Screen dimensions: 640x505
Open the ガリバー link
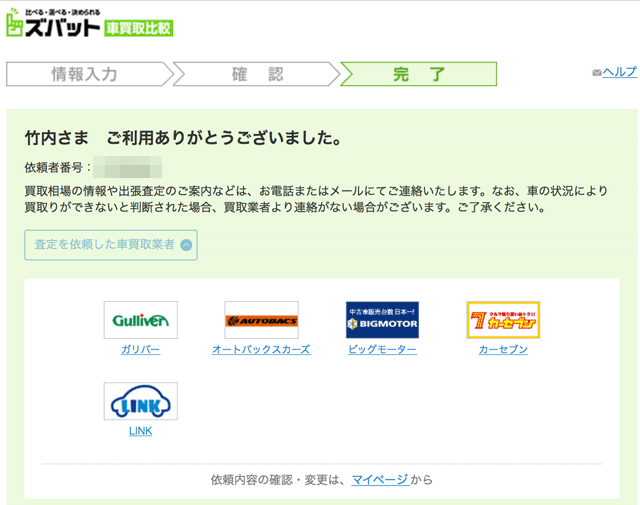tap(140, 349)
